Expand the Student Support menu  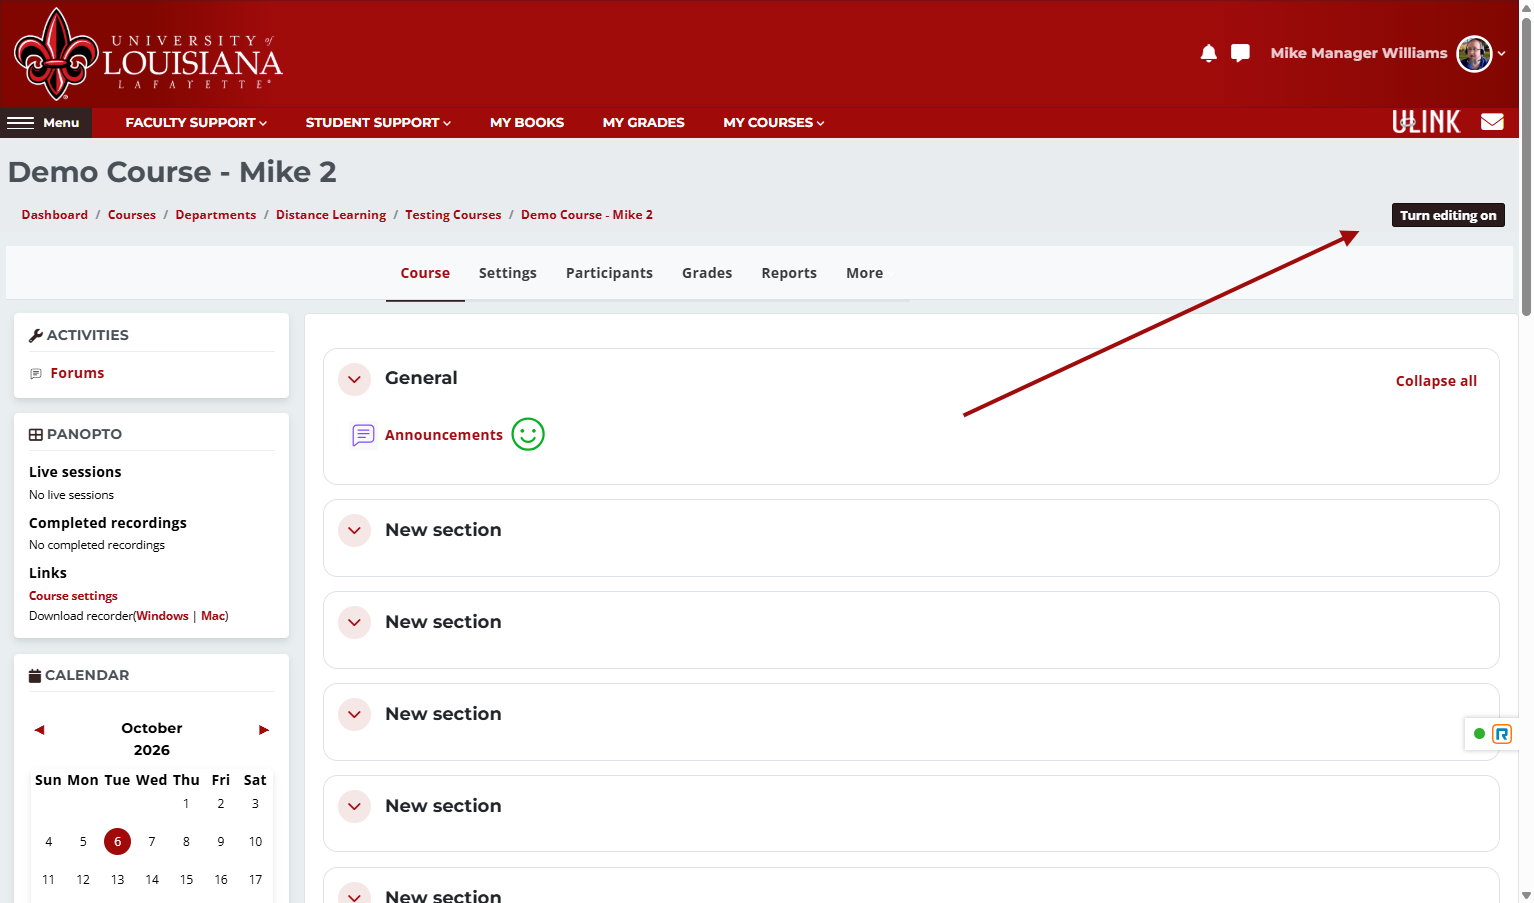378,123
